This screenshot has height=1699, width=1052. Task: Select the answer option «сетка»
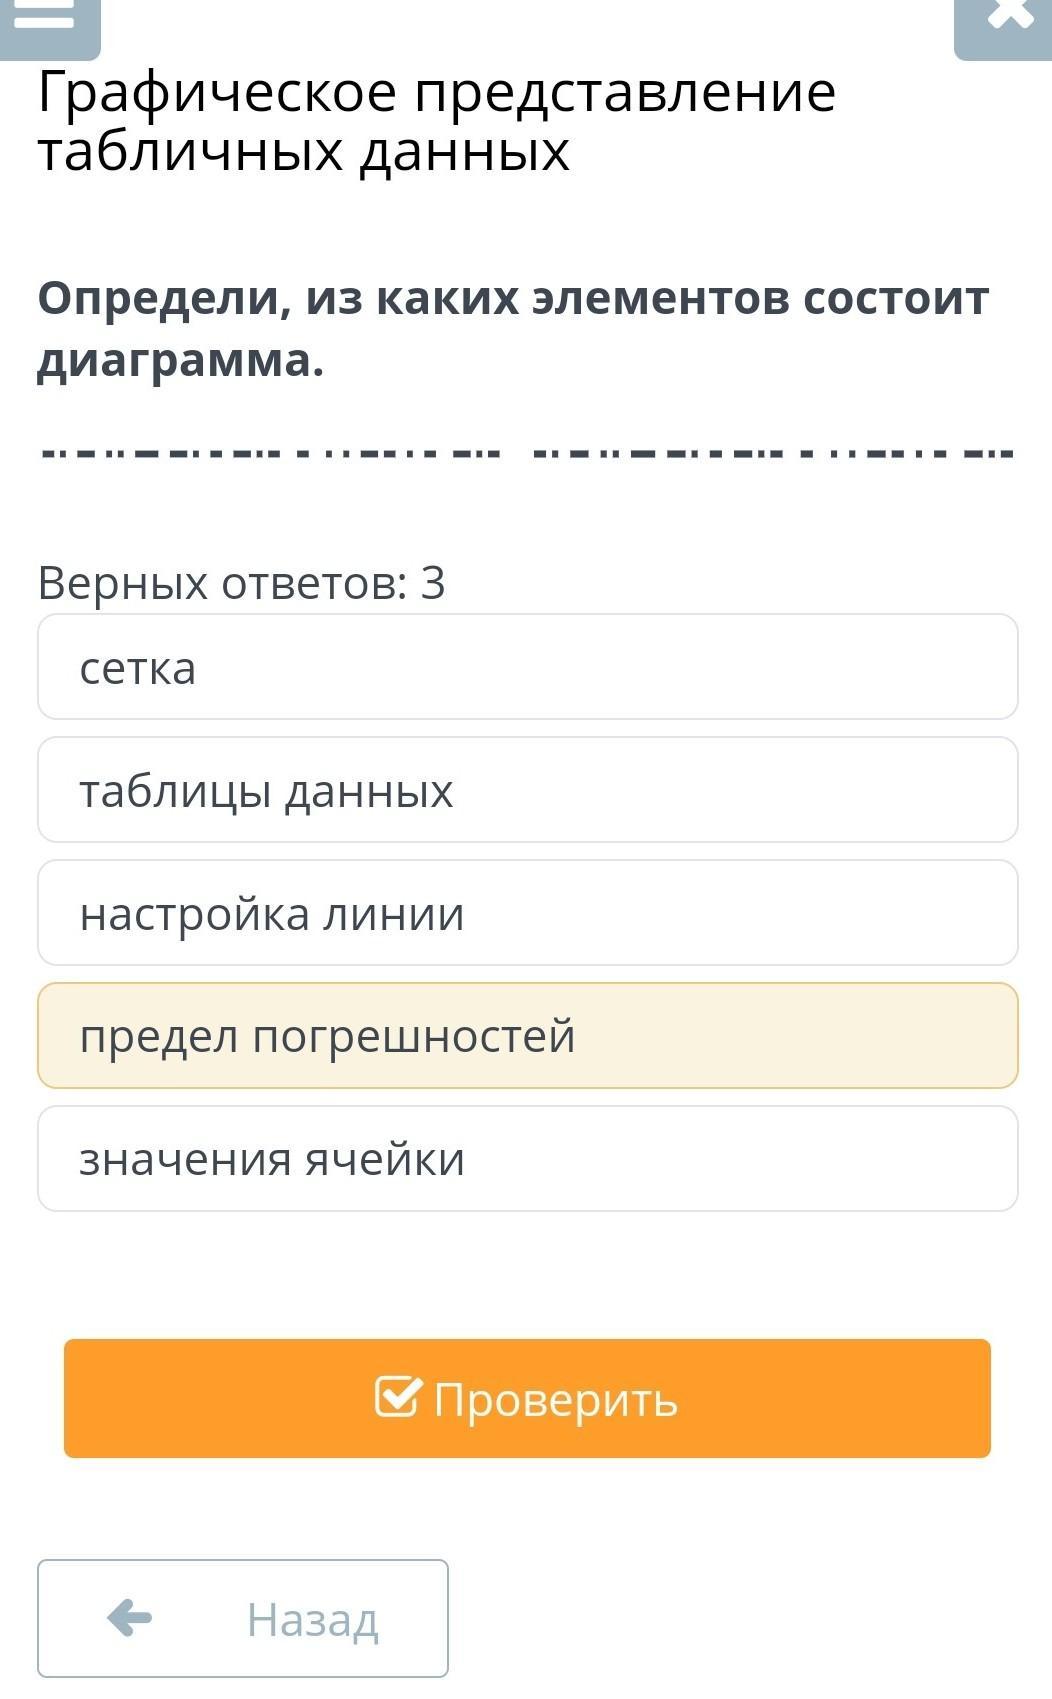coord(527,667)
